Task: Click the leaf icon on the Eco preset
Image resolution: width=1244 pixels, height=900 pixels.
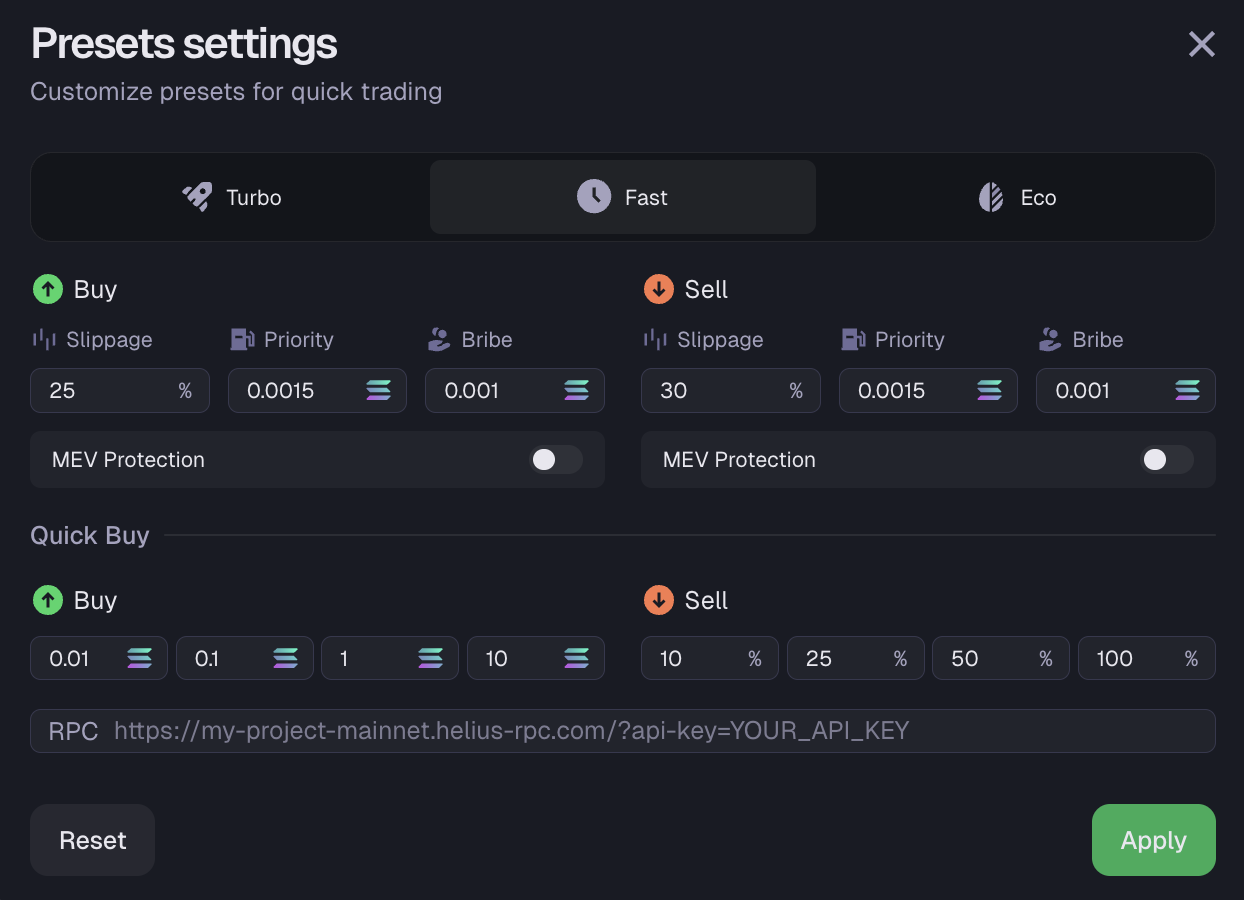Action: tap(991, 197)
